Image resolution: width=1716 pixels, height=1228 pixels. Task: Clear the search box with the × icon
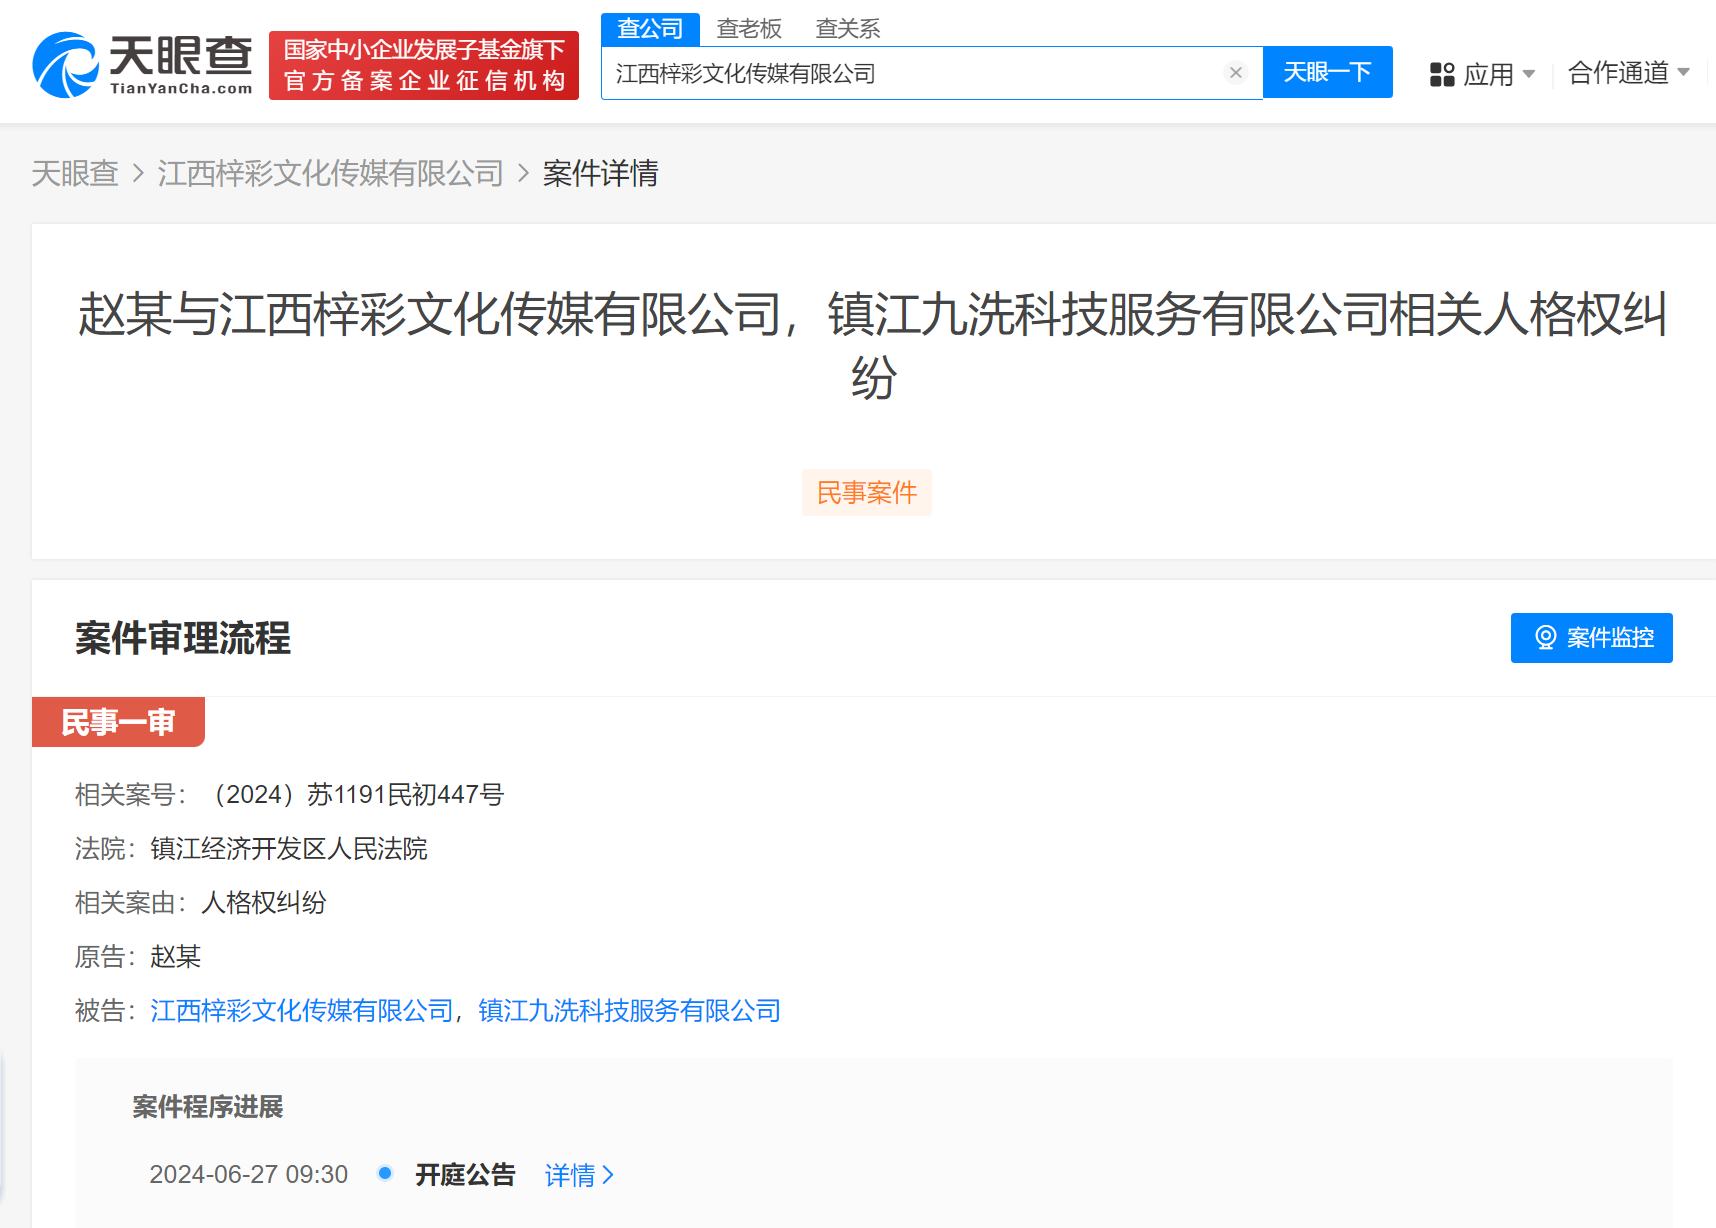(1236, 72)
